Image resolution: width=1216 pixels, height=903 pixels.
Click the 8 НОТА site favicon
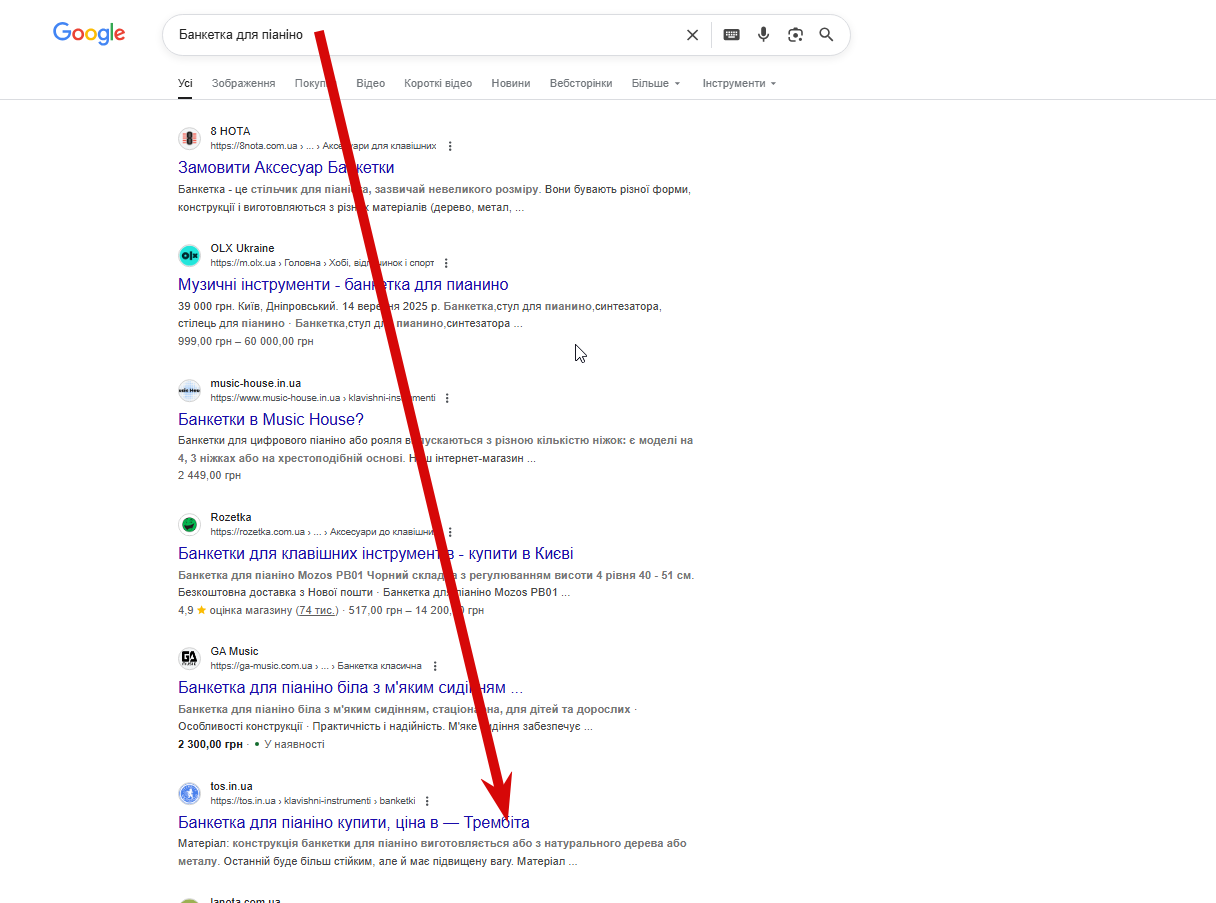189,139
